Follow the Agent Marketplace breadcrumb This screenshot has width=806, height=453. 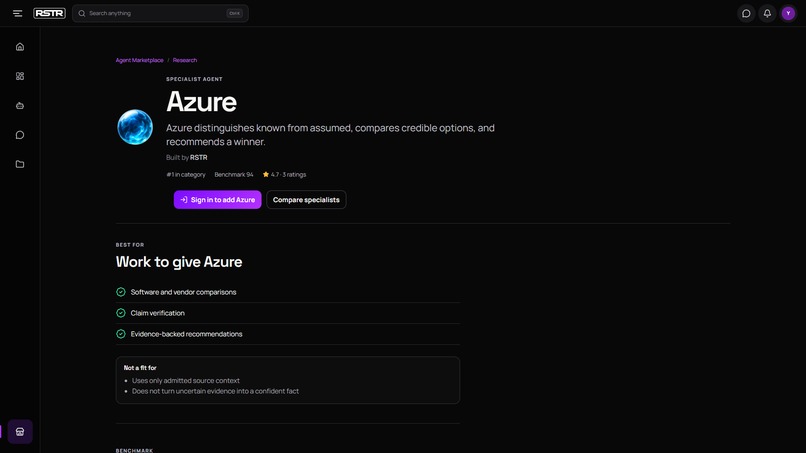point(139,60)
